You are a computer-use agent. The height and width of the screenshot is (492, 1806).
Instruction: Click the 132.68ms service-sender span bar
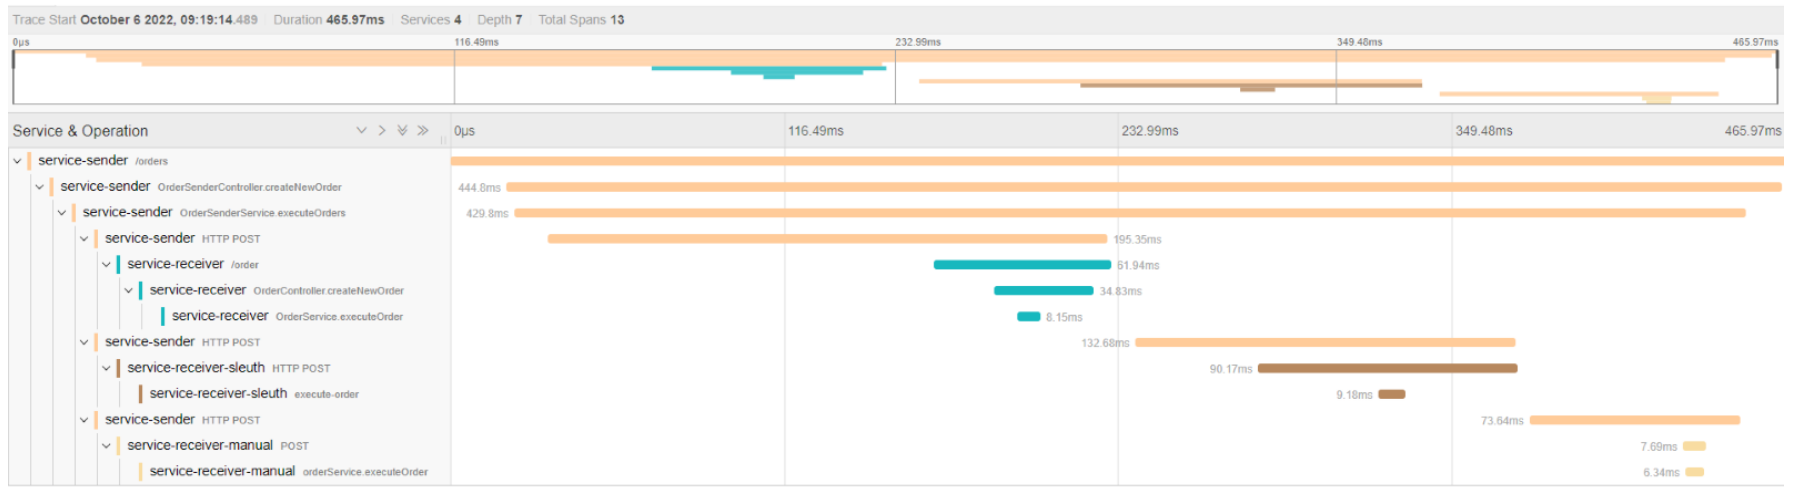coord(1324,343)
